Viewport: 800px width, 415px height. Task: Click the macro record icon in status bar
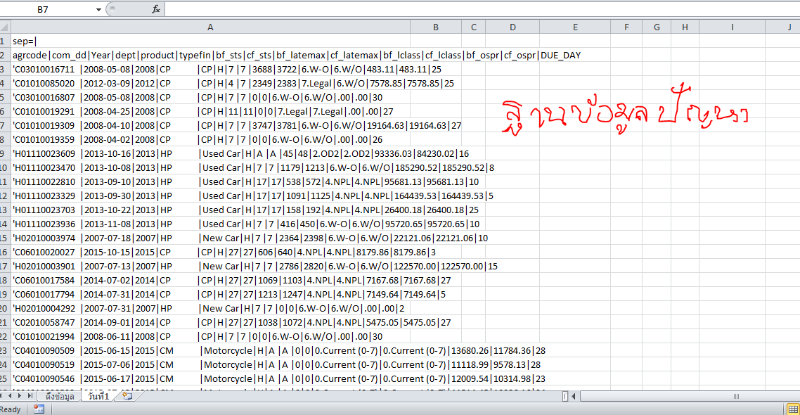click(37, 409)
